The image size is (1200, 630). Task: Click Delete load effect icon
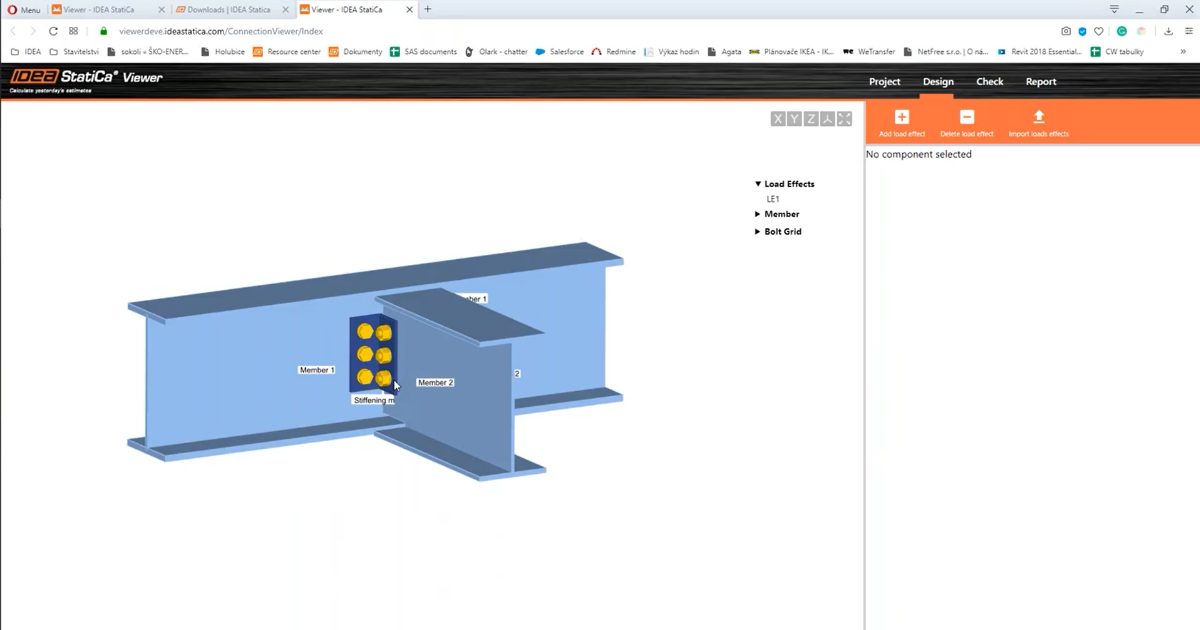coord(967,117)
